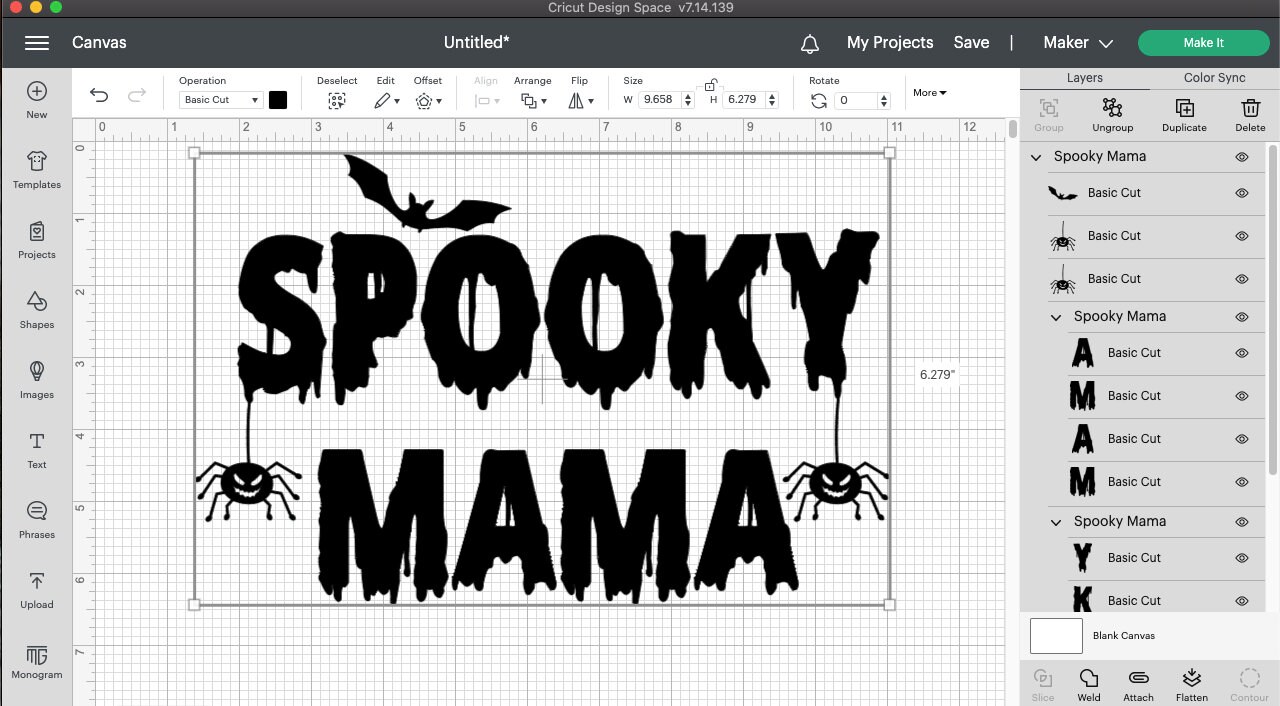Screen dimensions: 1280x706
Task: Click the Undo arrow
Action: click(98, 94)
